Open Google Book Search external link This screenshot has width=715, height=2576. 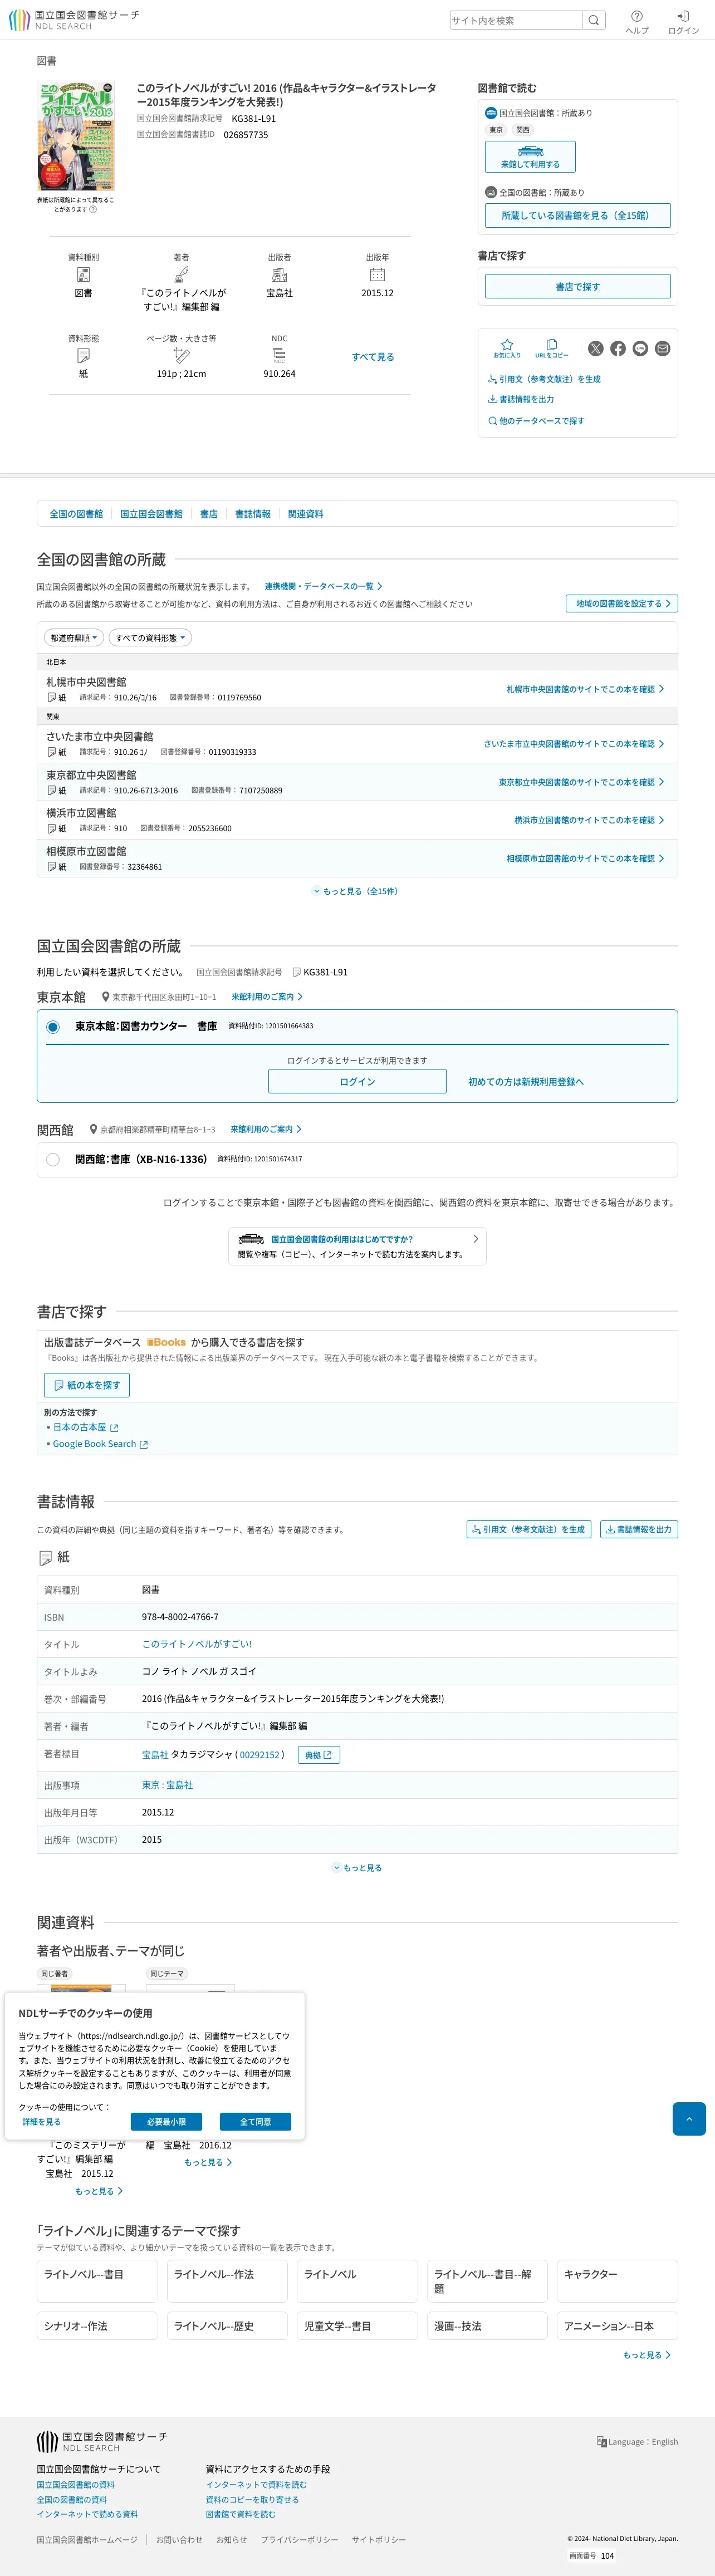pyautogui.click(x=100, y=1444)
